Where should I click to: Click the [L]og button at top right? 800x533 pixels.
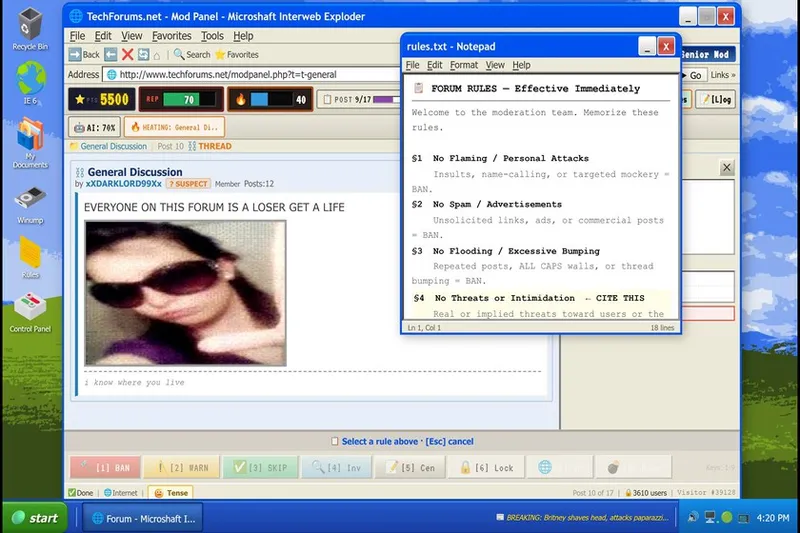click(716, 99)
